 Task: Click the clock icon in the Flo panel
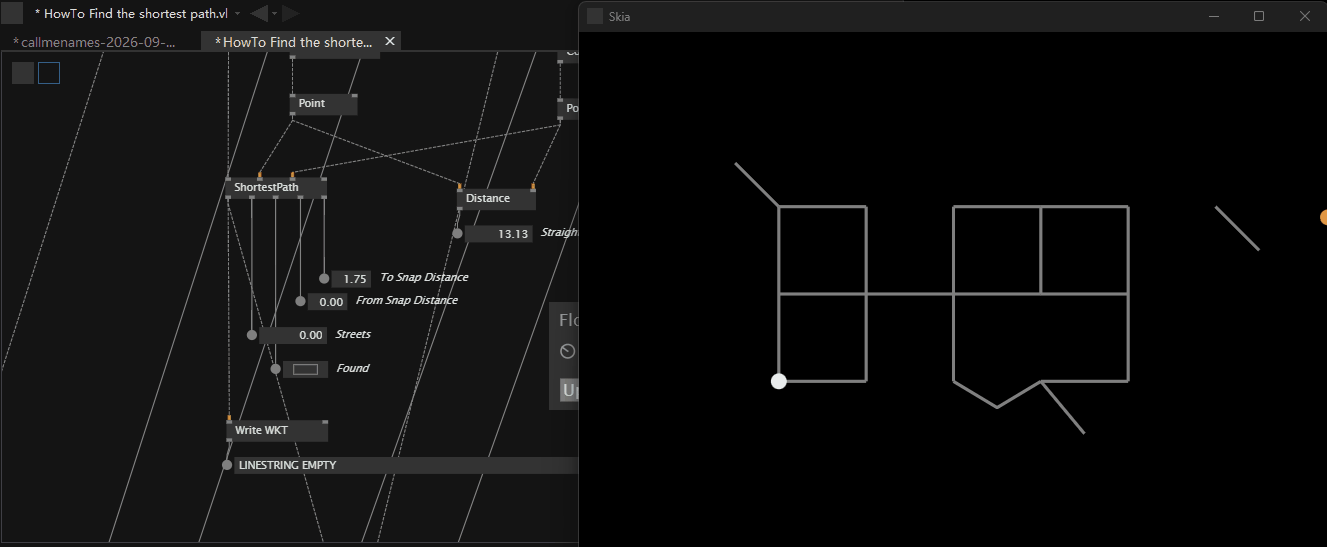[x=568, y=351]
